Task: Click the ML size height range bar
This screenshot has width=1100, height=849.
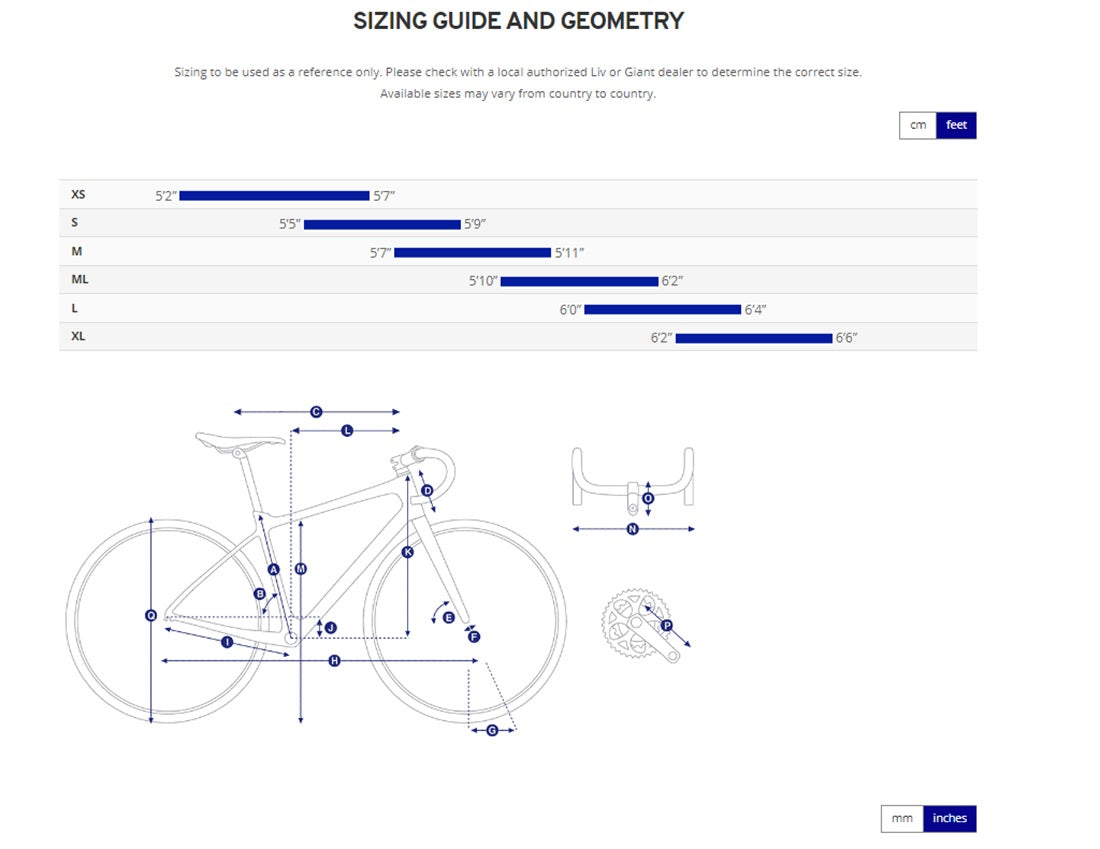Action: 579,281
